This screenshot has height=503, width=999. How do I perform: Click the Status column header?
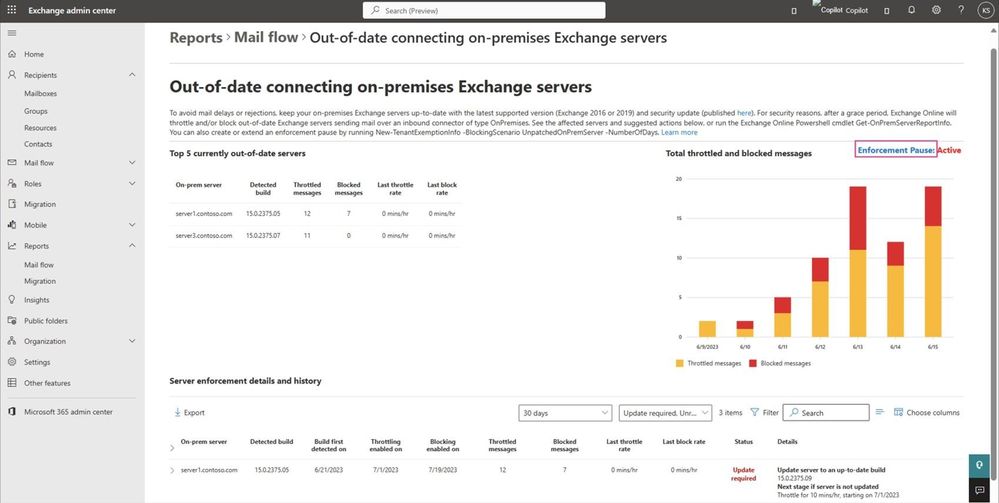click(x=744, y=441)
